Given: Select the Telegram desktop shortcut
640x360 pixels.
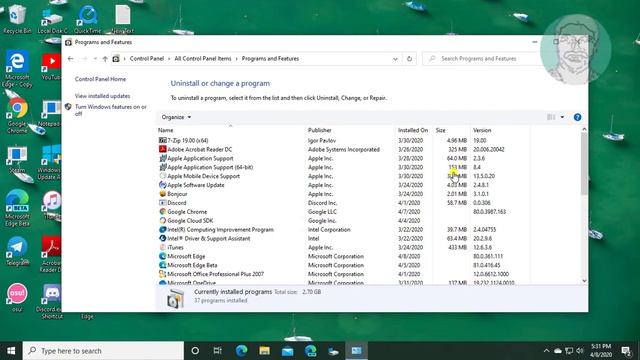Looking at the screenshot, I should (17, 251).
